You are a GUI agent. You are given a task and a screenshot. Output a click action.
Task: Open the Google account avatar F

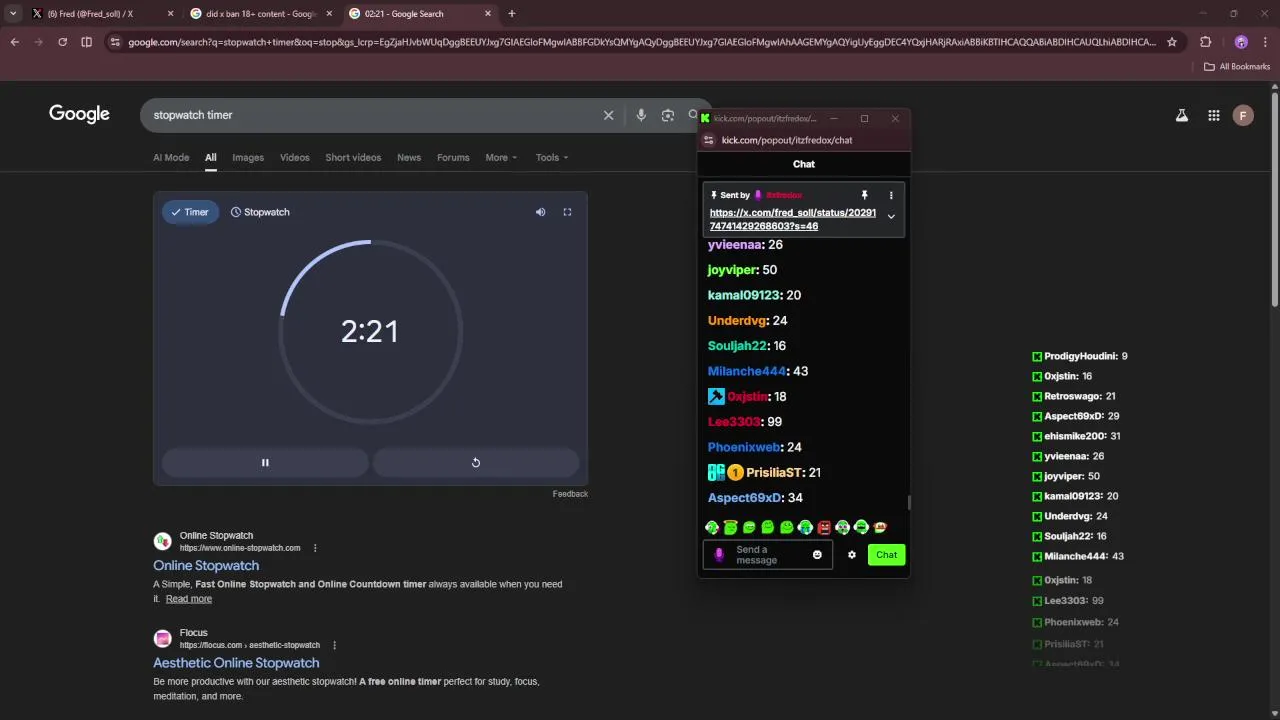coord(1243,115)
